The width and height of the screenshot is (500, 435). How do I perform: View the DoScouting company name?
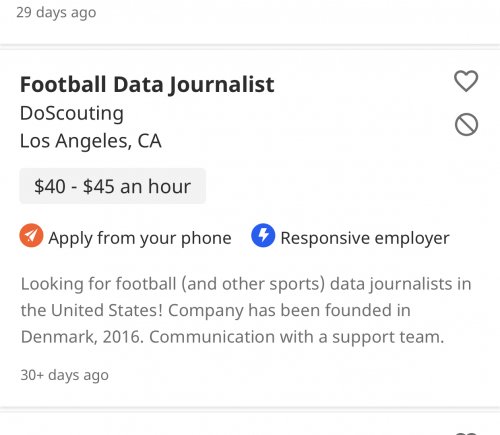click(72, 113)
